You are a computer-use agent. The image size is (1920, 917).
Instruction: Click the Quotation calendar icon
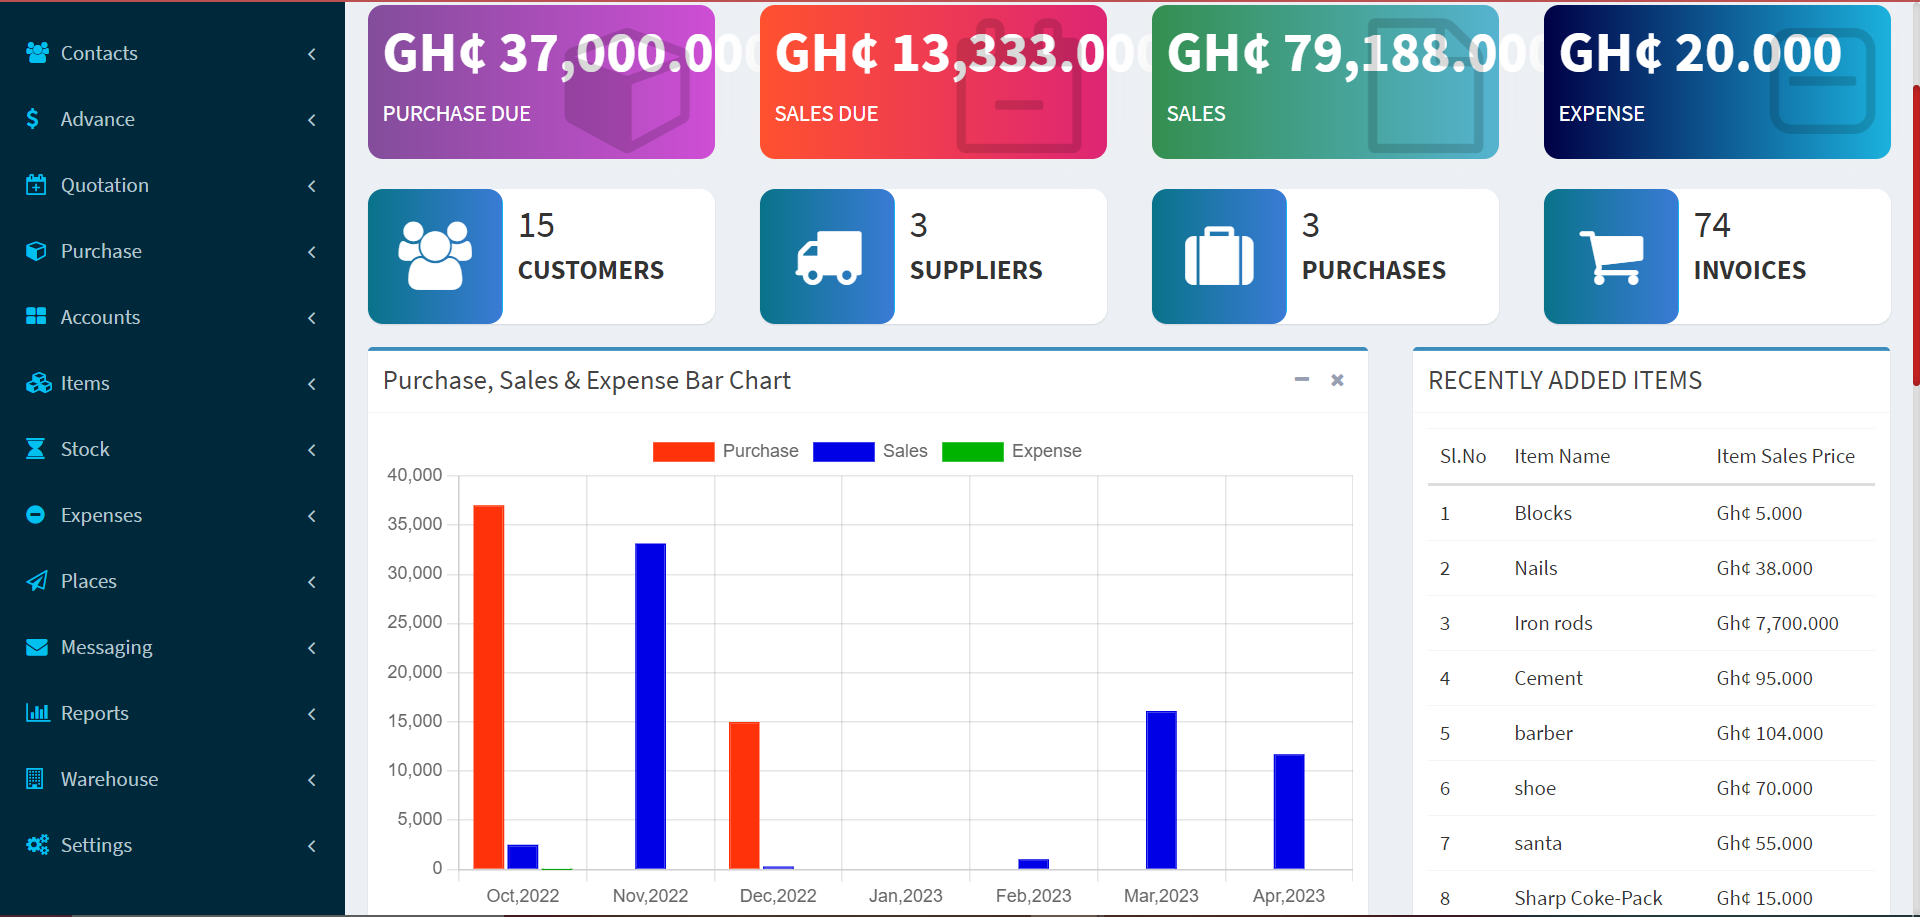(x=36, y=185)
